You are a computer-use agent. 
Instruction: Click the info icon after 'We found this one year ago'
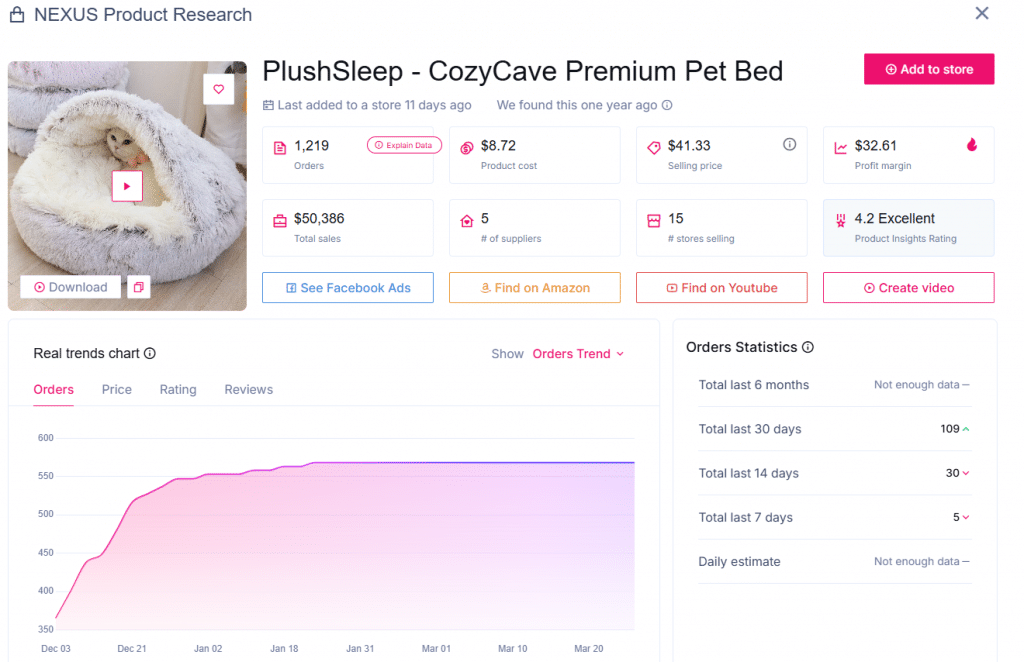coord(668,104)
